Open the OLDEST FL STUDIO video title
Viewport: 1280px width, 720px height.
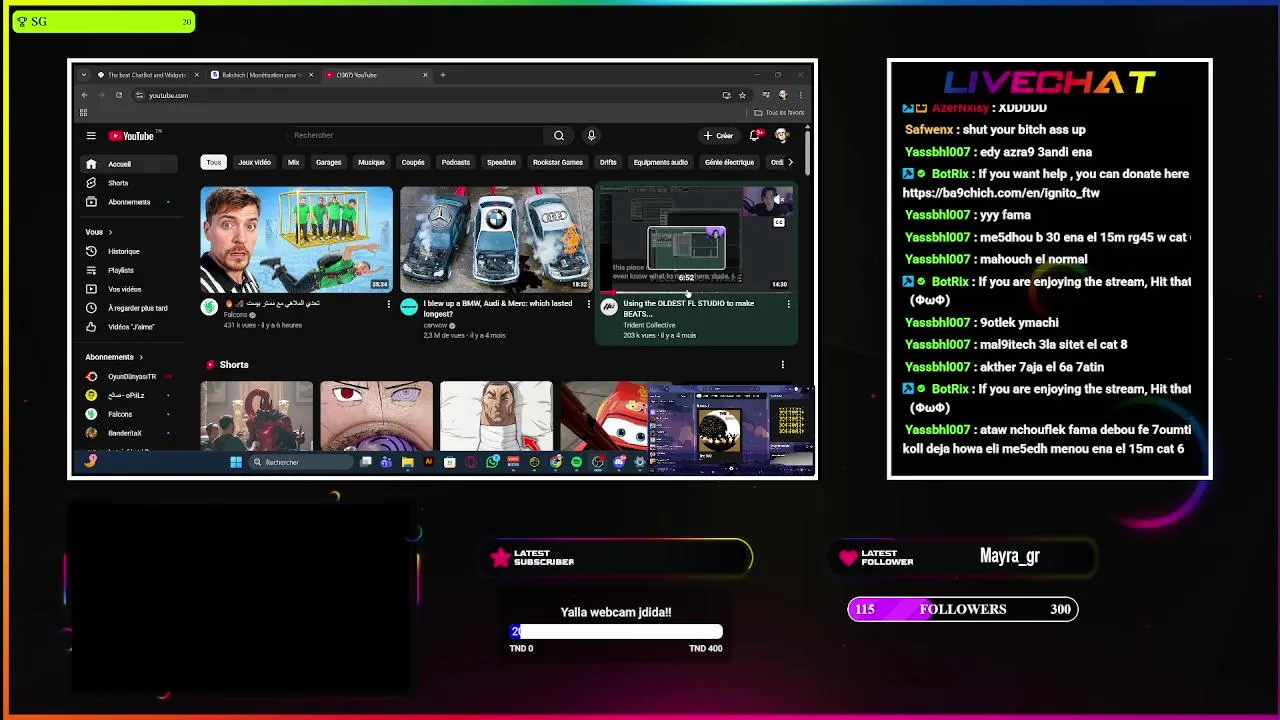pos(688,308)
